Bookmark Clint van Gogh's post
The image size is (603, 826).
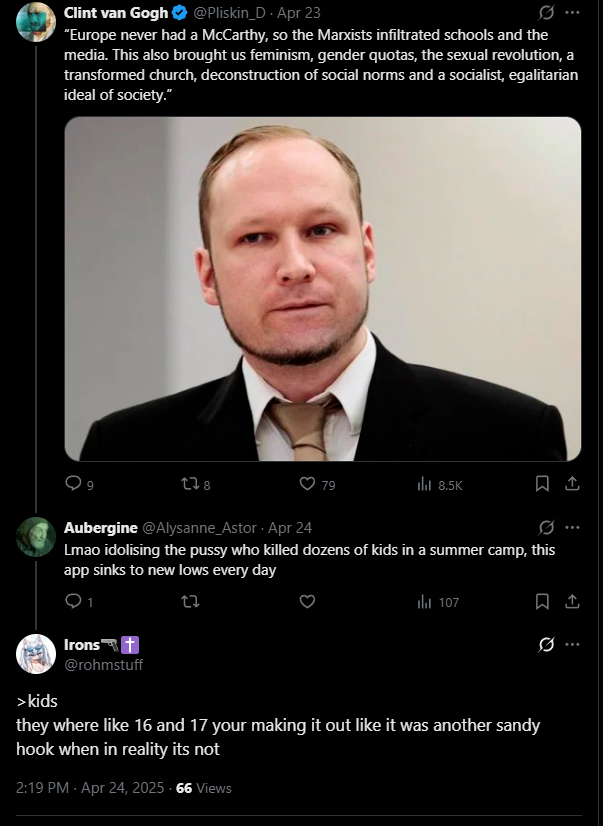tap(542, 484)
